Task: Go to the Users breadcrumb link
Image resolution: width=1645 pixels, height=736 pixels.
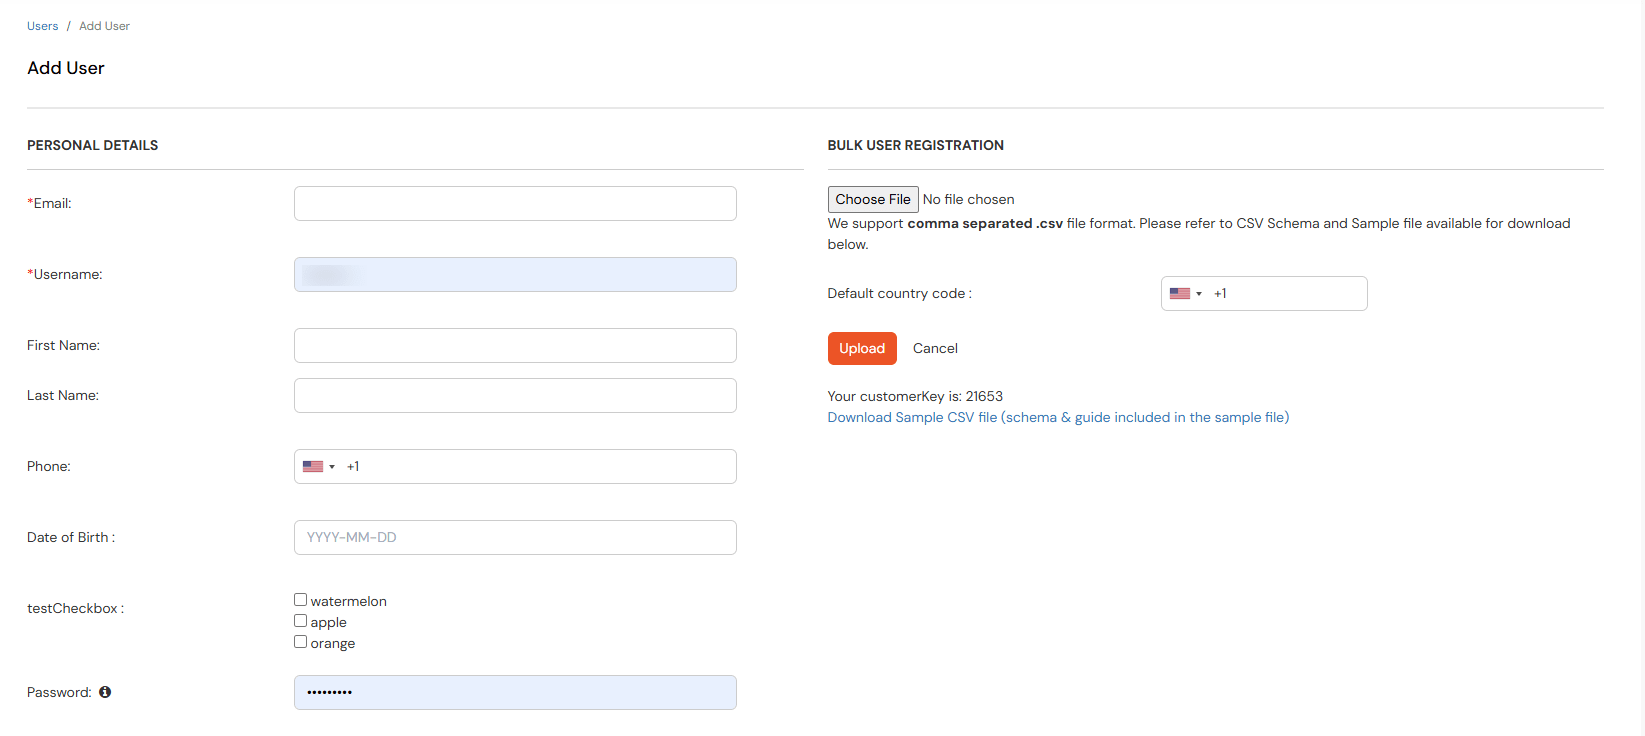Action: click(x=42, y=26)
